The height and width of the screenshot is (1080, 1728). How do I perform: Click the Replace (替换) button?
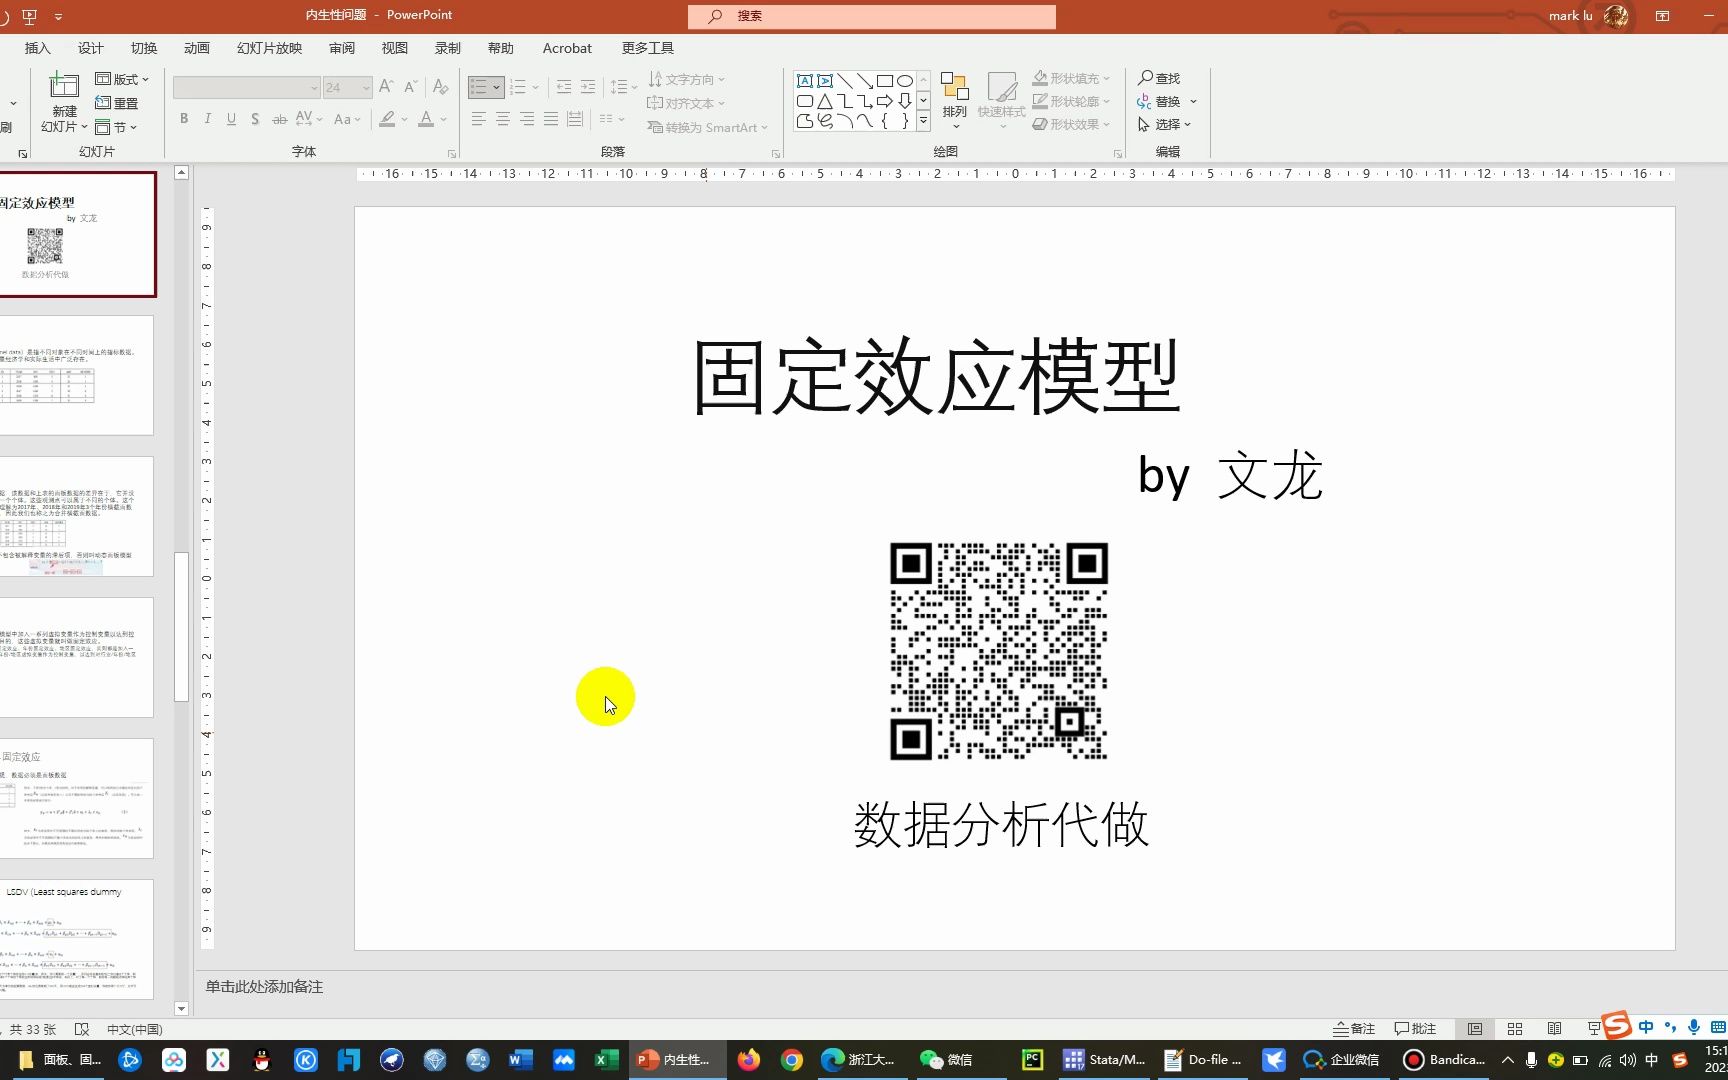1166,101
